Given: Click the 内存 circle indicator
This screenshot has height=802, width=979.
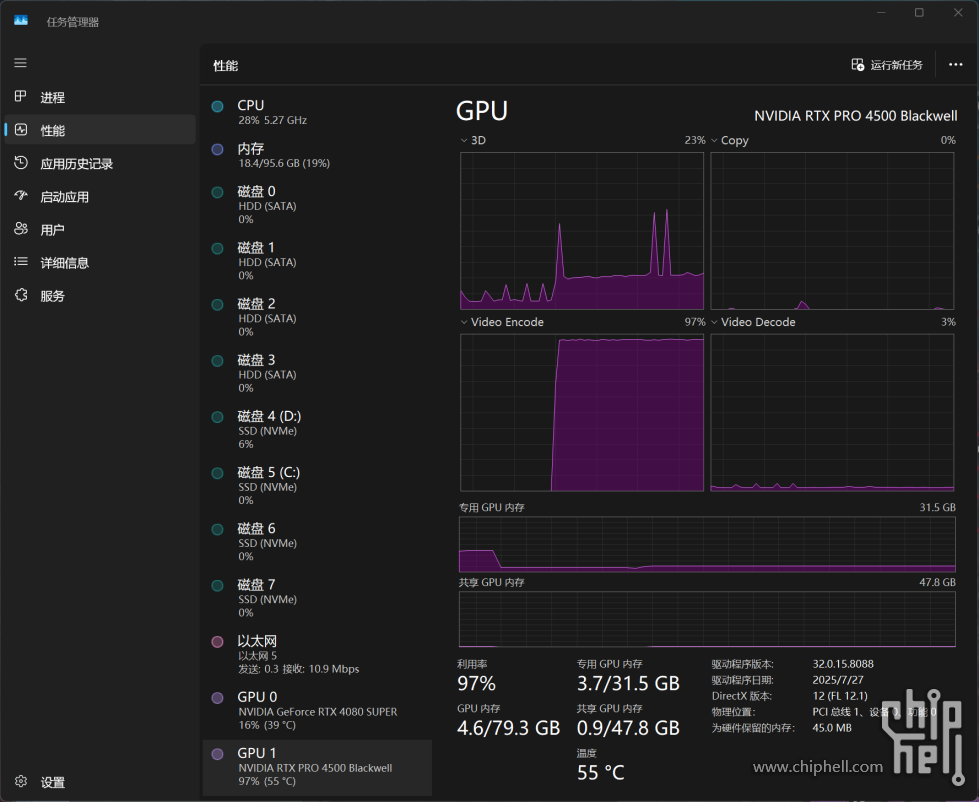Looking at the screenshot, I should [217, 149].
